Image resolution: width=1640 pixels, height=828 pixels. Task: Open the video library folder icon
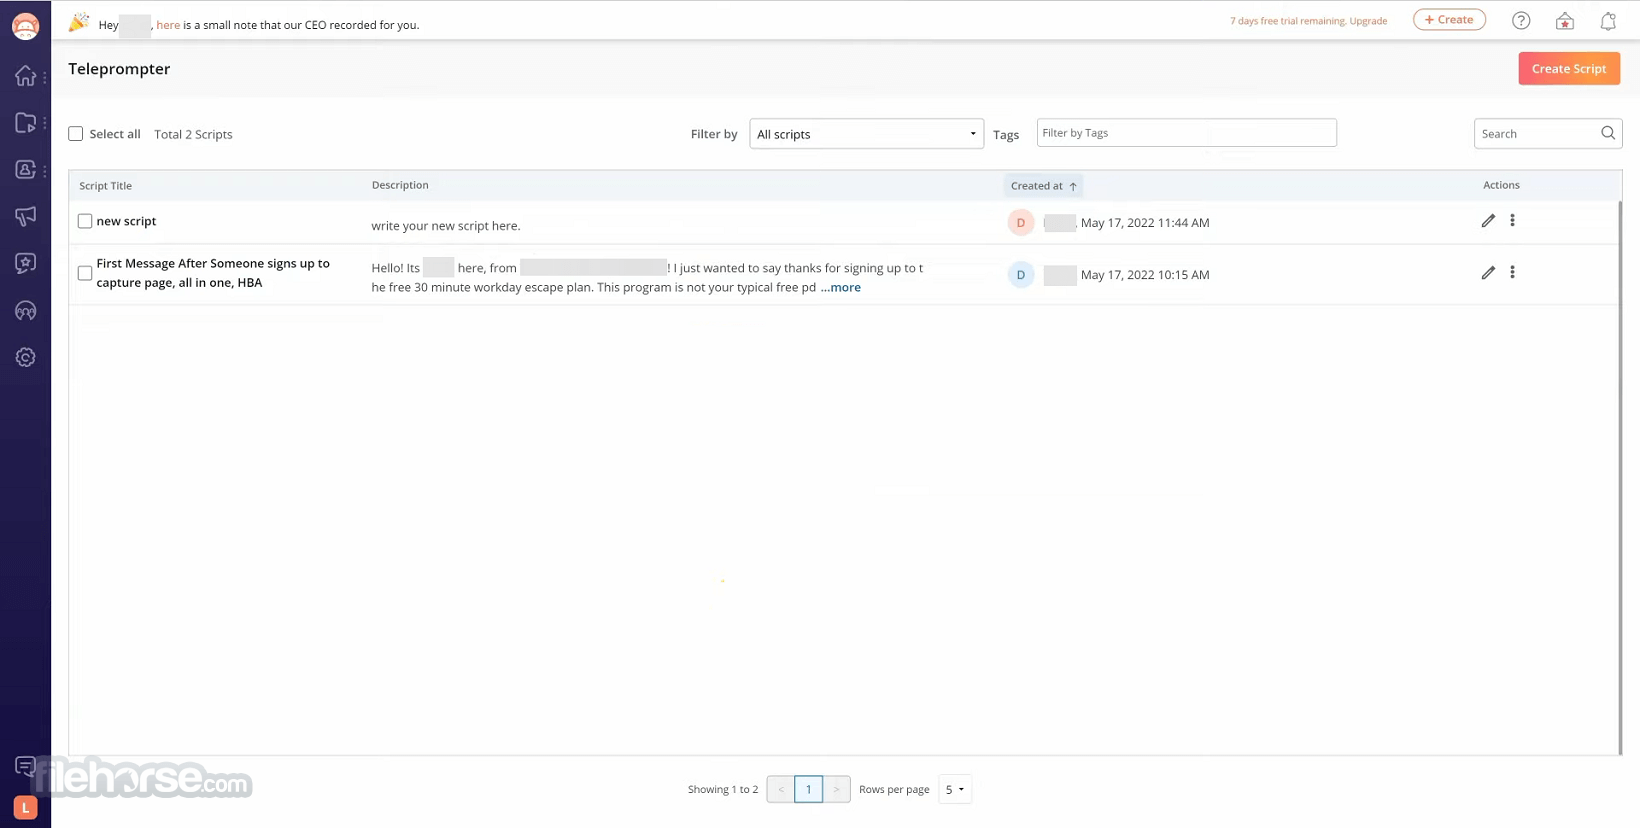[25, 123]
